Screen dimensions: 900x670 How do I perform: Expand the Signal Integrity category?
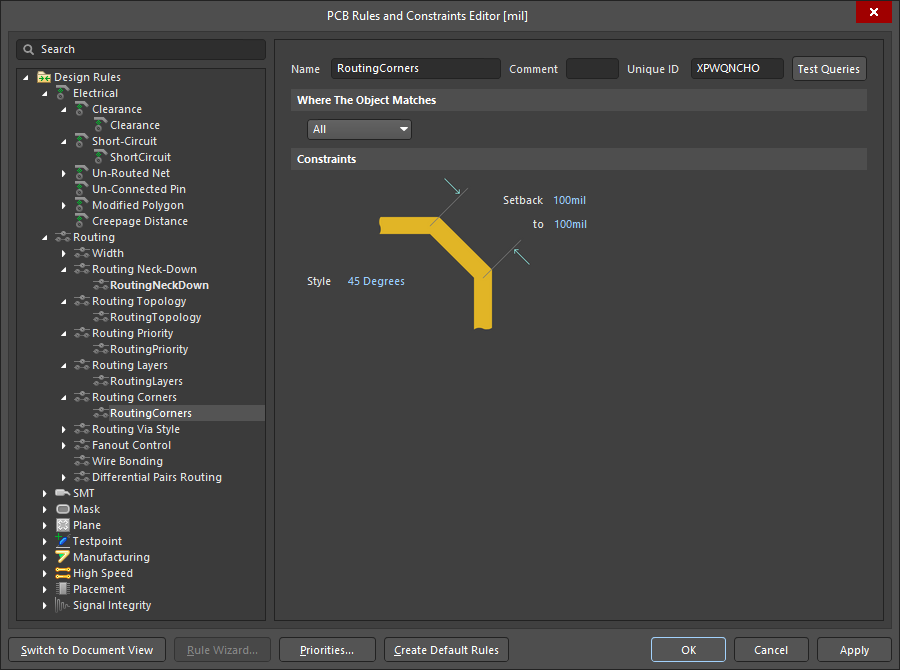45,605
